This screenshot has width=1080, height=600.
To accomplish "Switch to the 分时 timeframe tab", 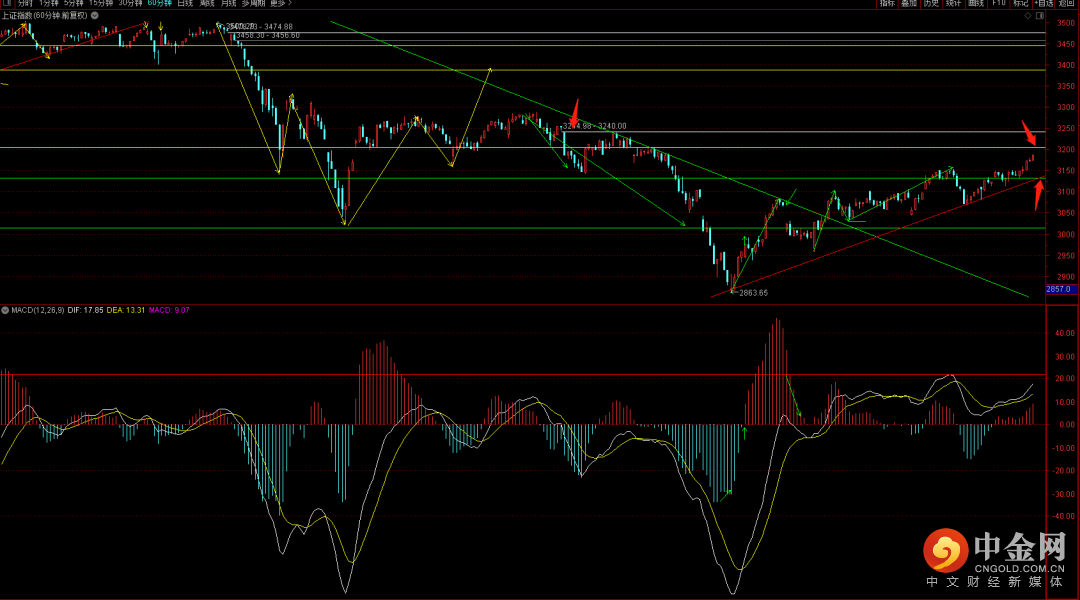I will tap(25, 4).
